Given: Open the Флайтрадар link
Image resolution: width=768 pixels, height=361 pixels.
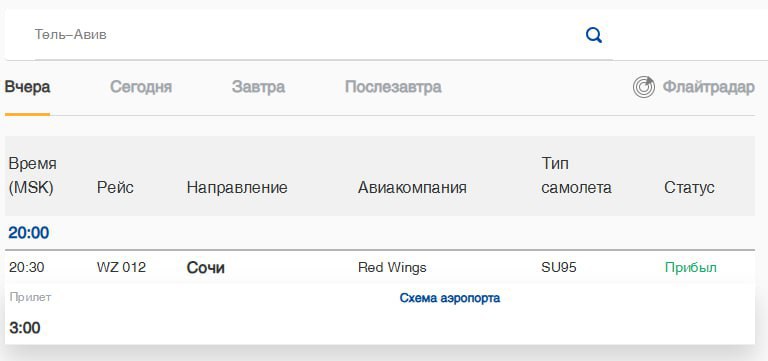Looking at the screenshot, I should 708,87.
